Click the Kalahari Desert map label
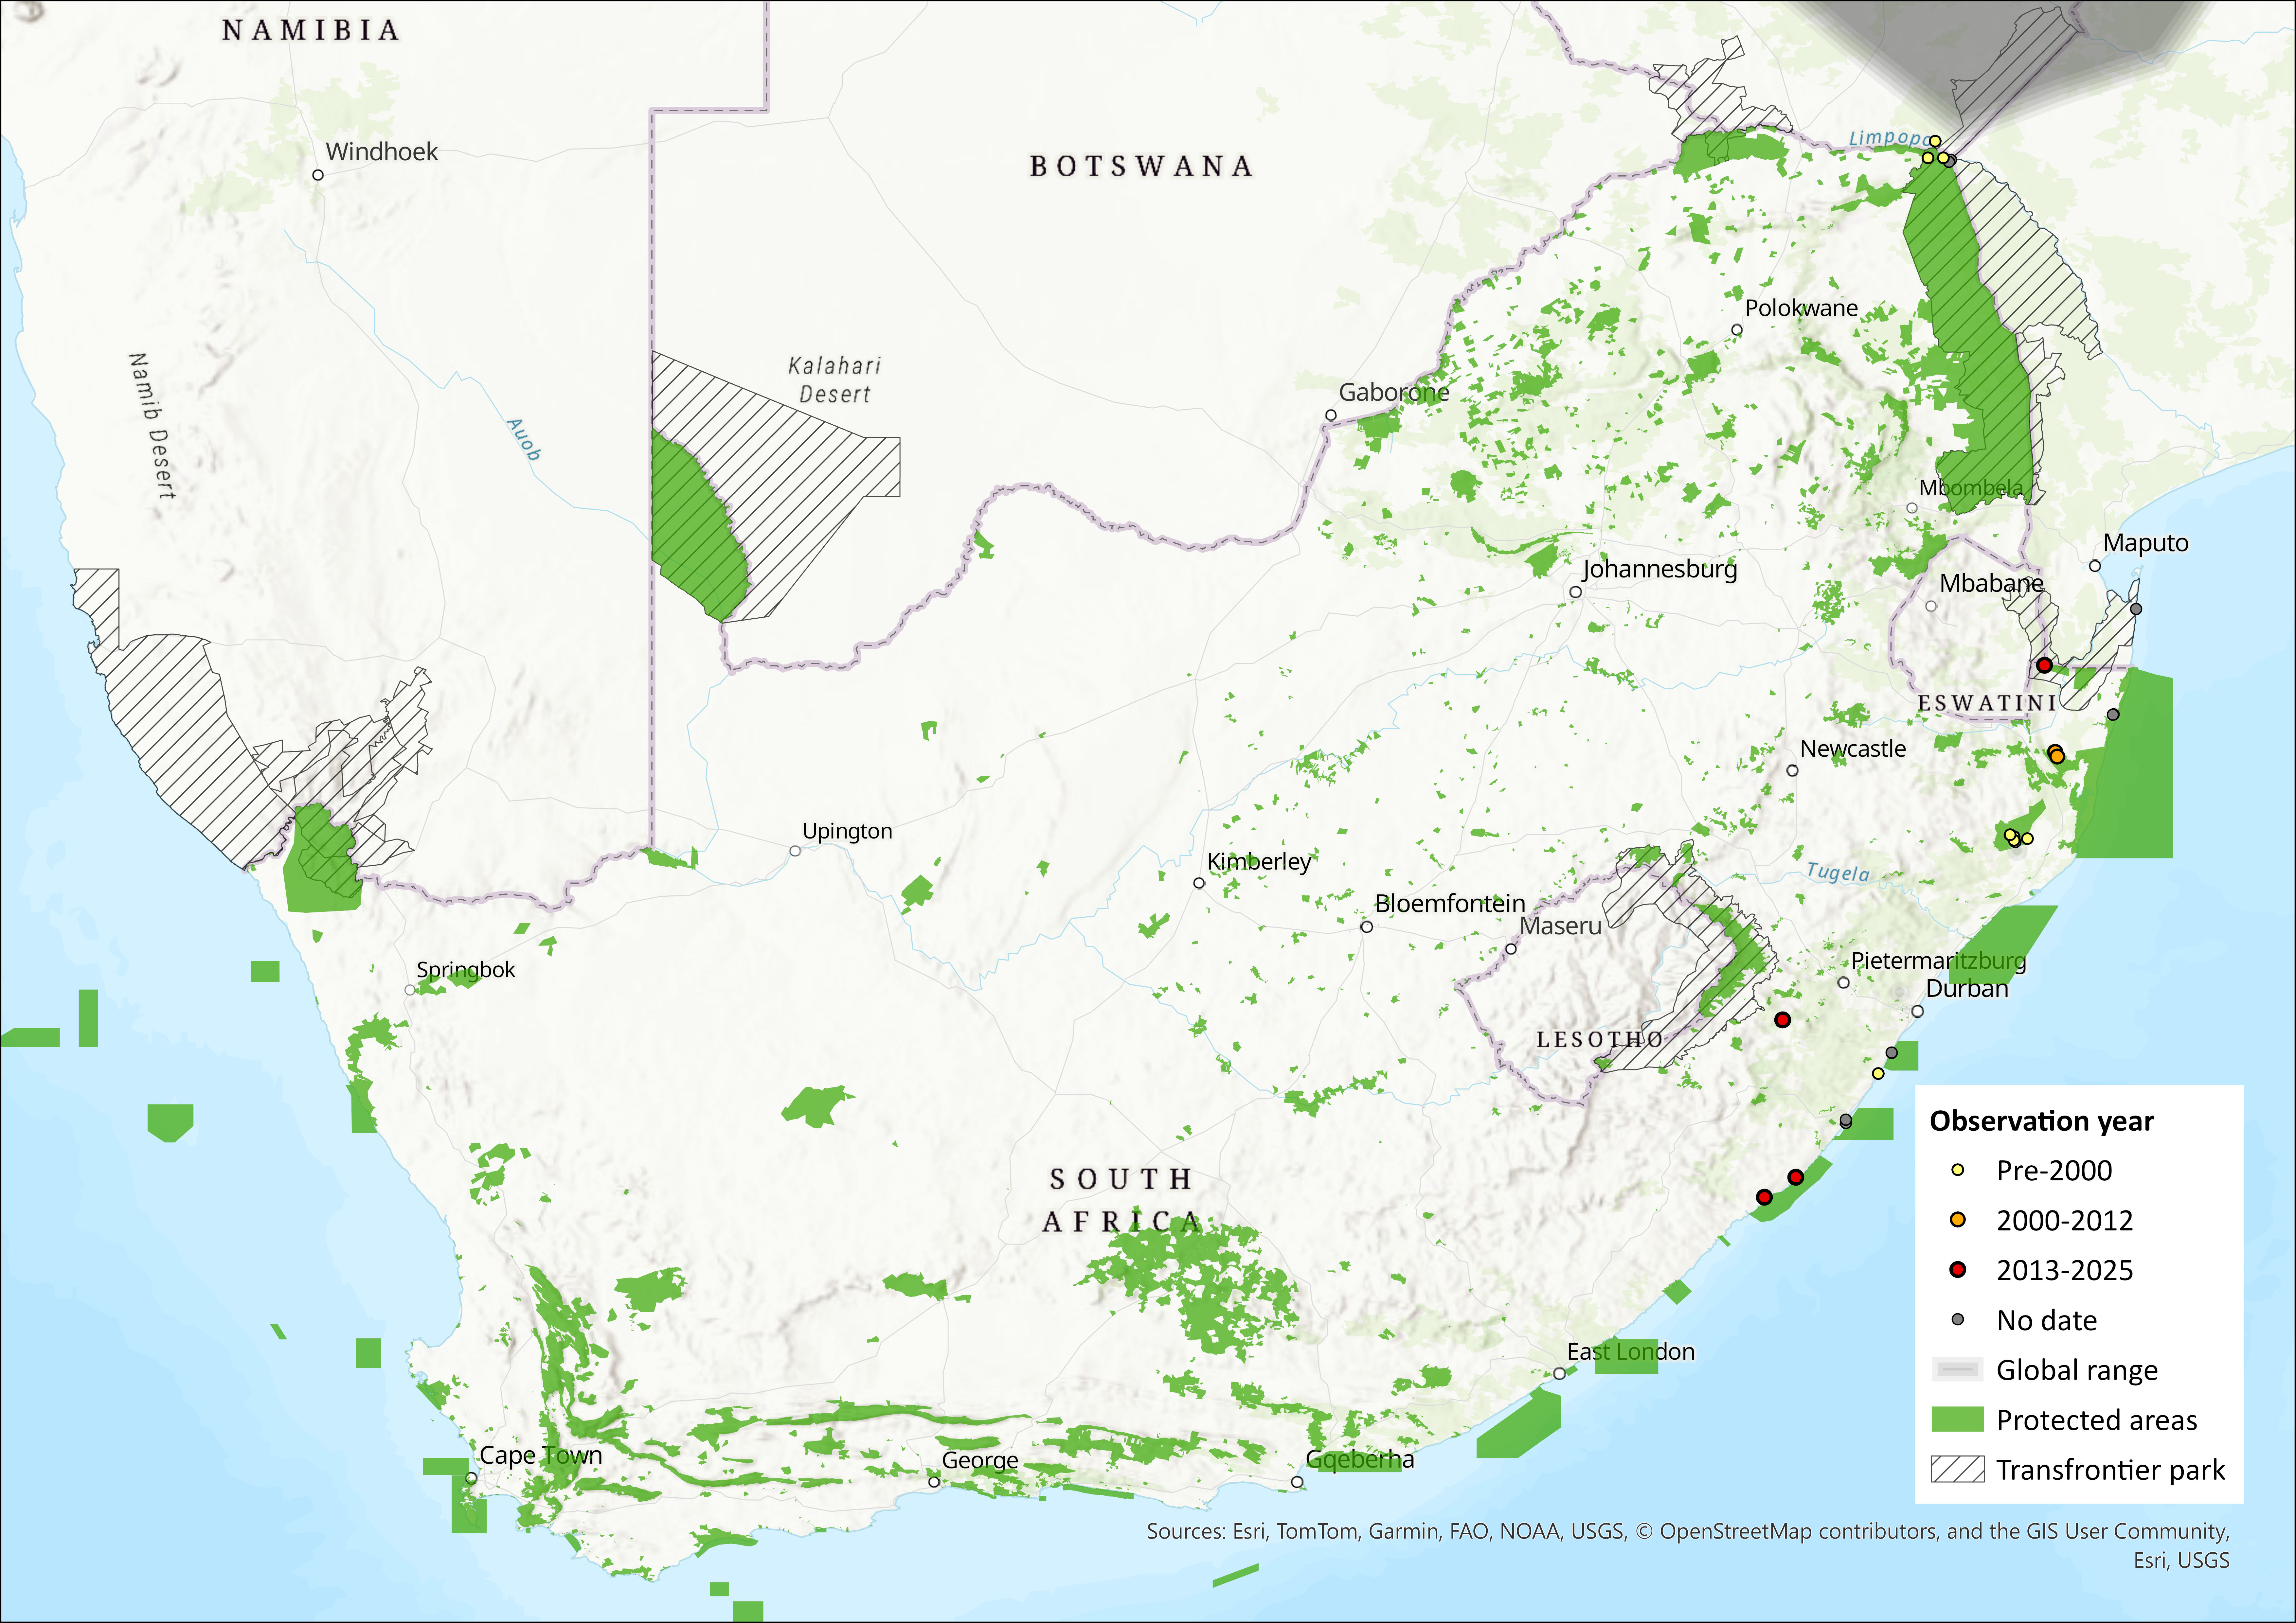This screenshot has height=1623, width=2296. coord(834,380)
